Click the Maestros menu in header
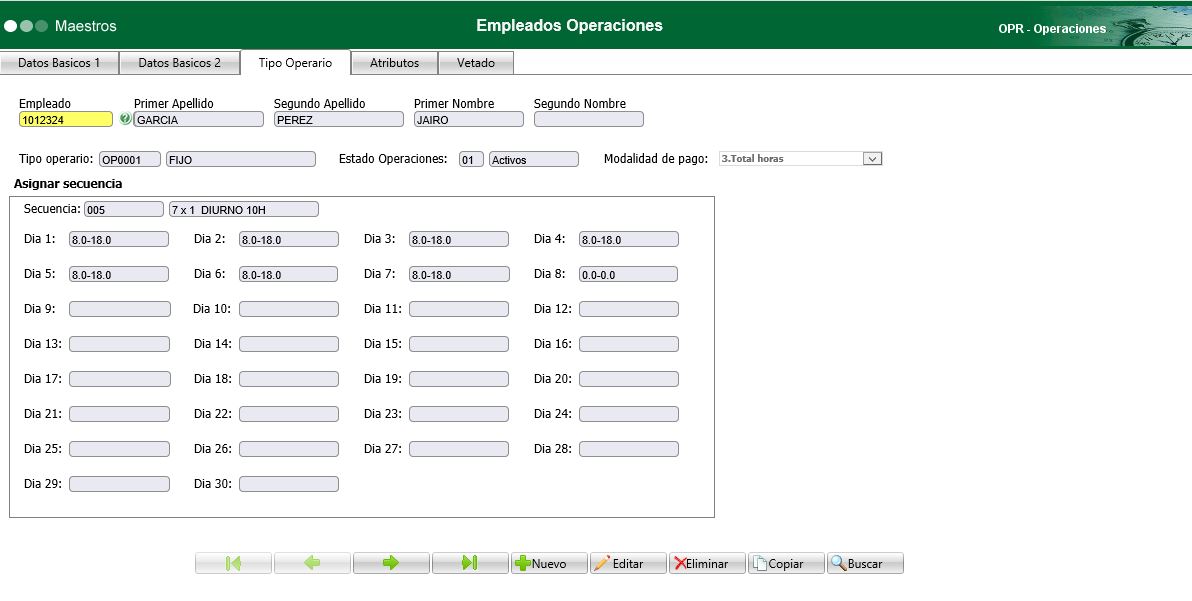Screen dimensions: 1192x601 [x=86, y=26]
